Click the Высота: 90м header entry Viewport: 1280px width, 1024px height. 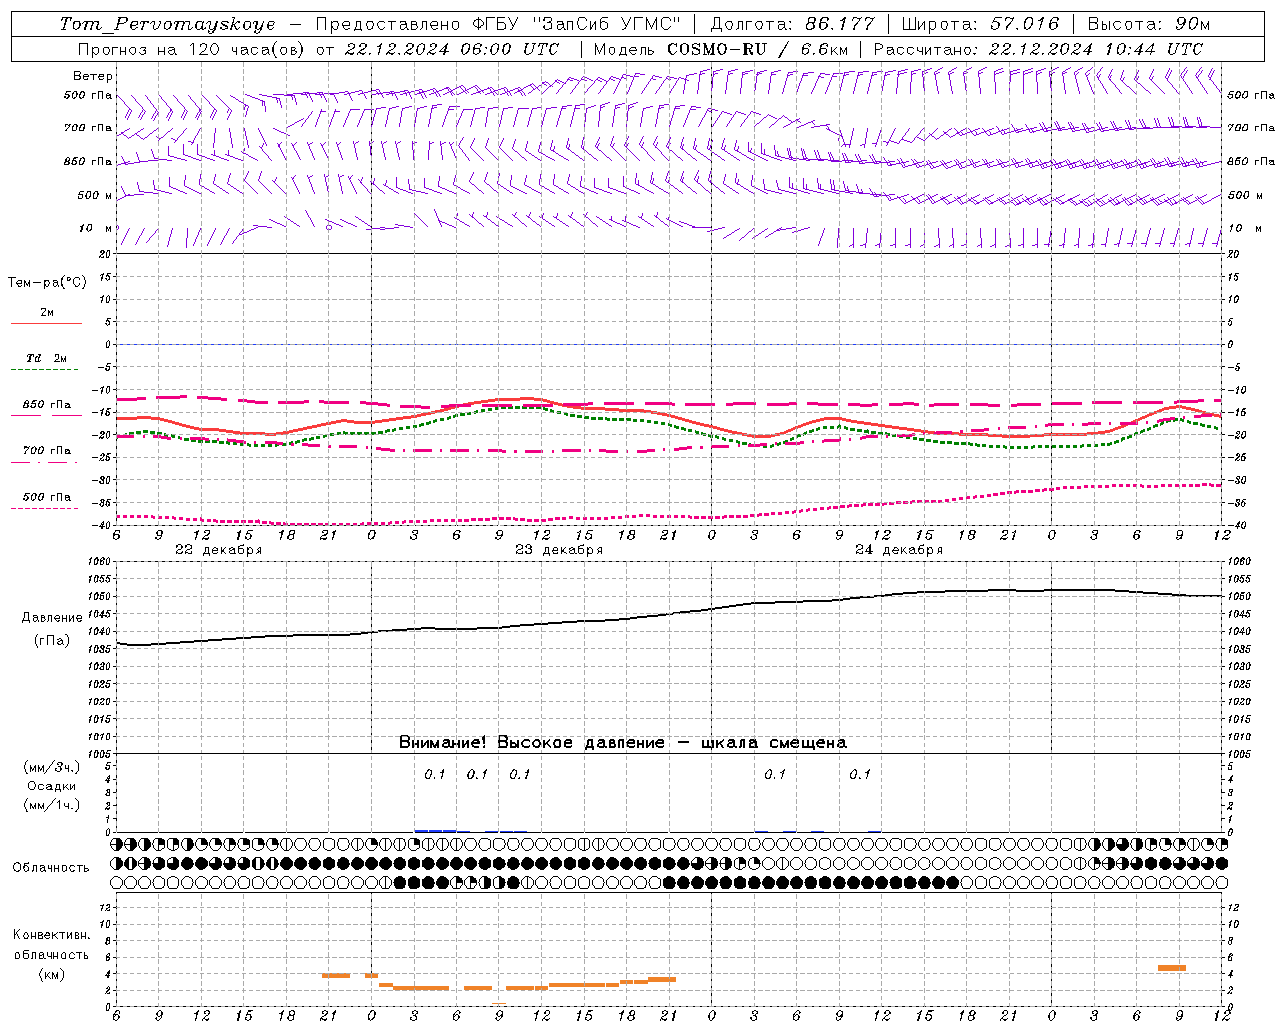pyautogui.click(x=1149, y=24)
